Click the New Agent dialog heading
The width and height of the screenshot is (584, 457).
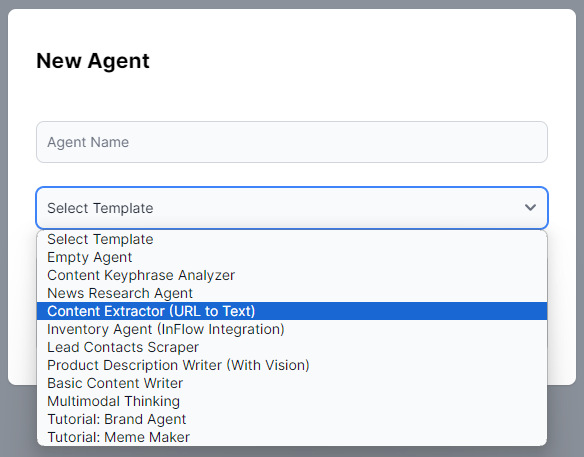(x=93, y=61)
